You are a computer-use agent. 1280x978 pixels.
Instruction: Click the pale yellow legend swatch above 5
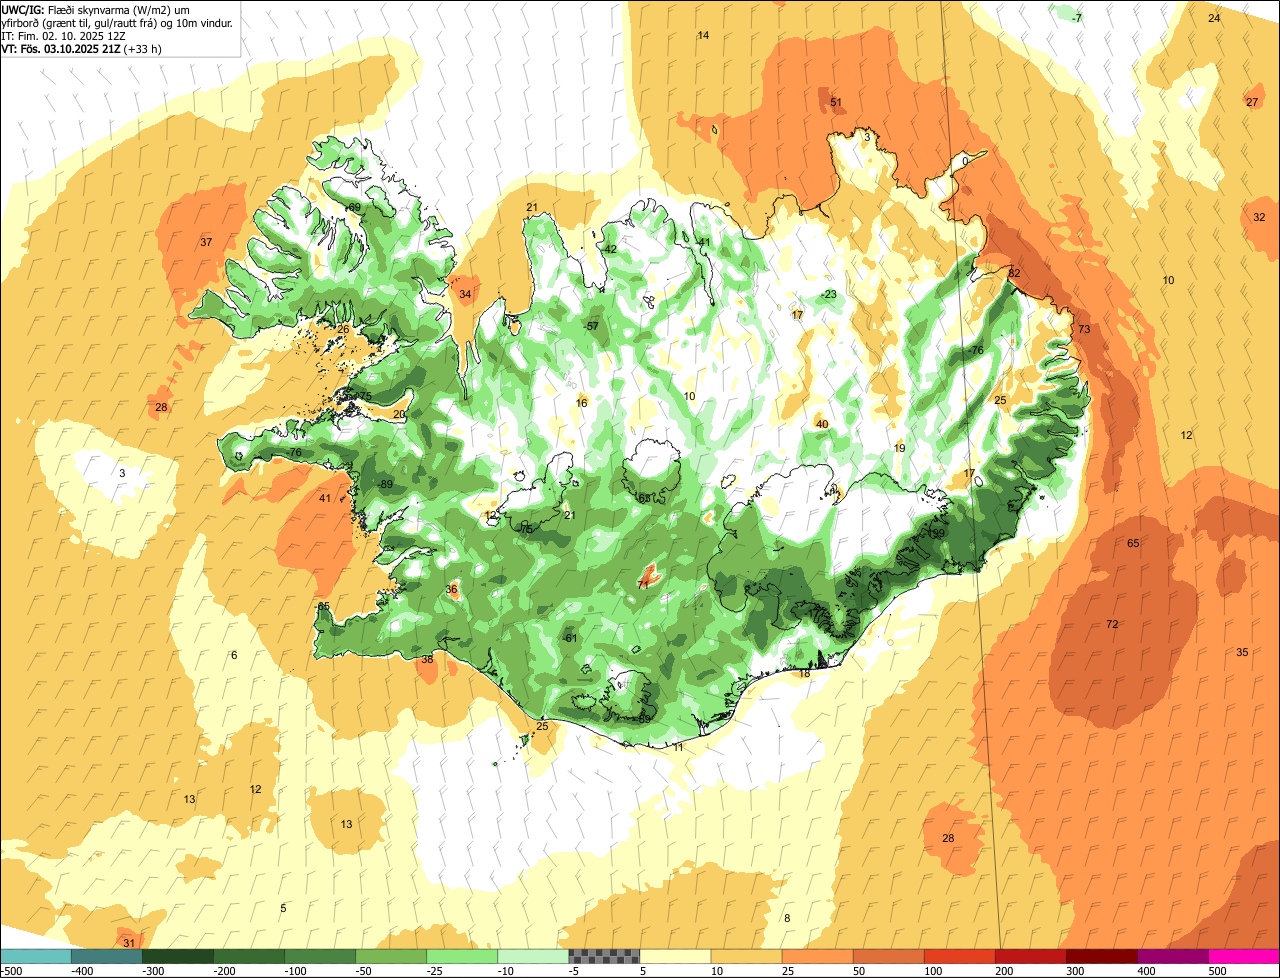point(675,956)
